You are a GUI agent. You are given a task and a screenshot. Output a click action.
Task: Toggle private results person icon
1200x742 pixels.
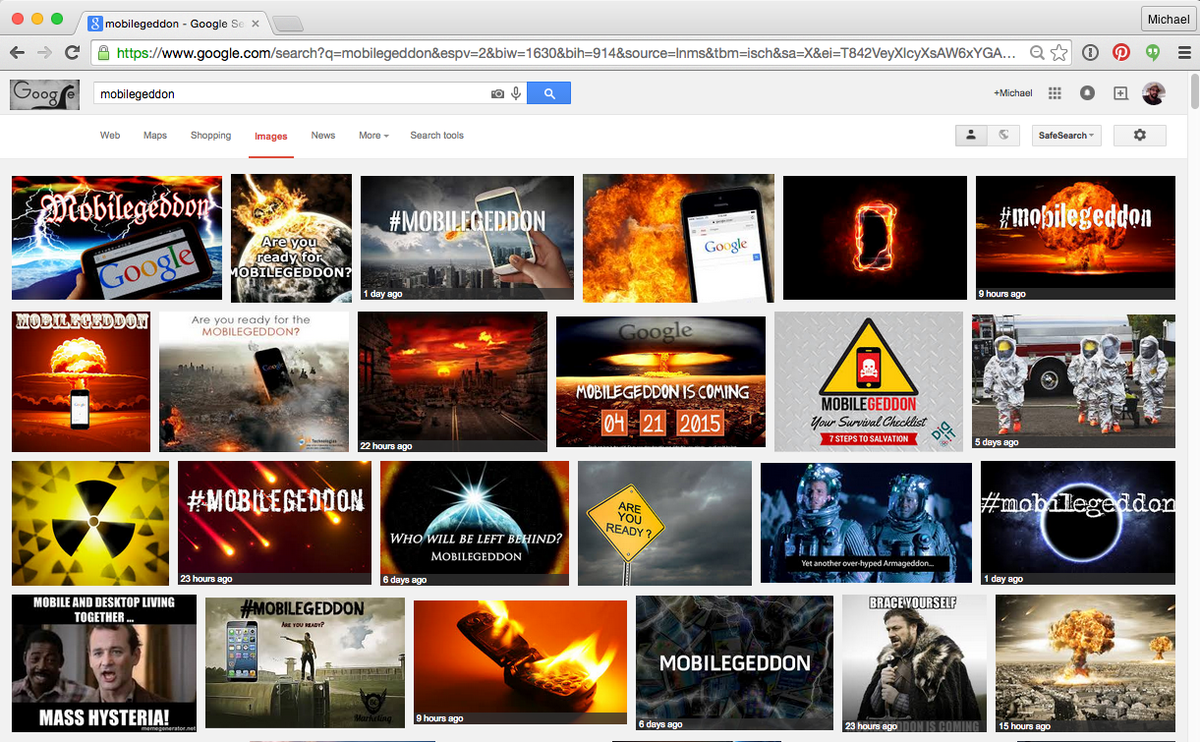[970, 135]
